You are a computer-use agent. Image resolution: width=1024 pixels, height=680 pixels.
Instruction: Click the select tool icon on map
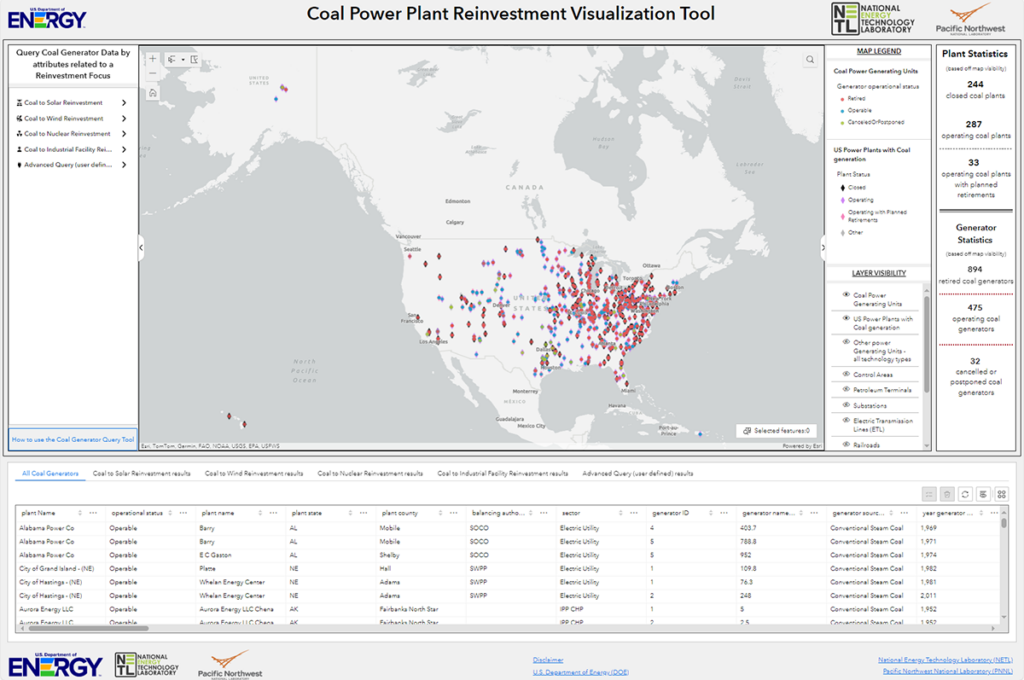pyautogui.click(x=172, y=59)
